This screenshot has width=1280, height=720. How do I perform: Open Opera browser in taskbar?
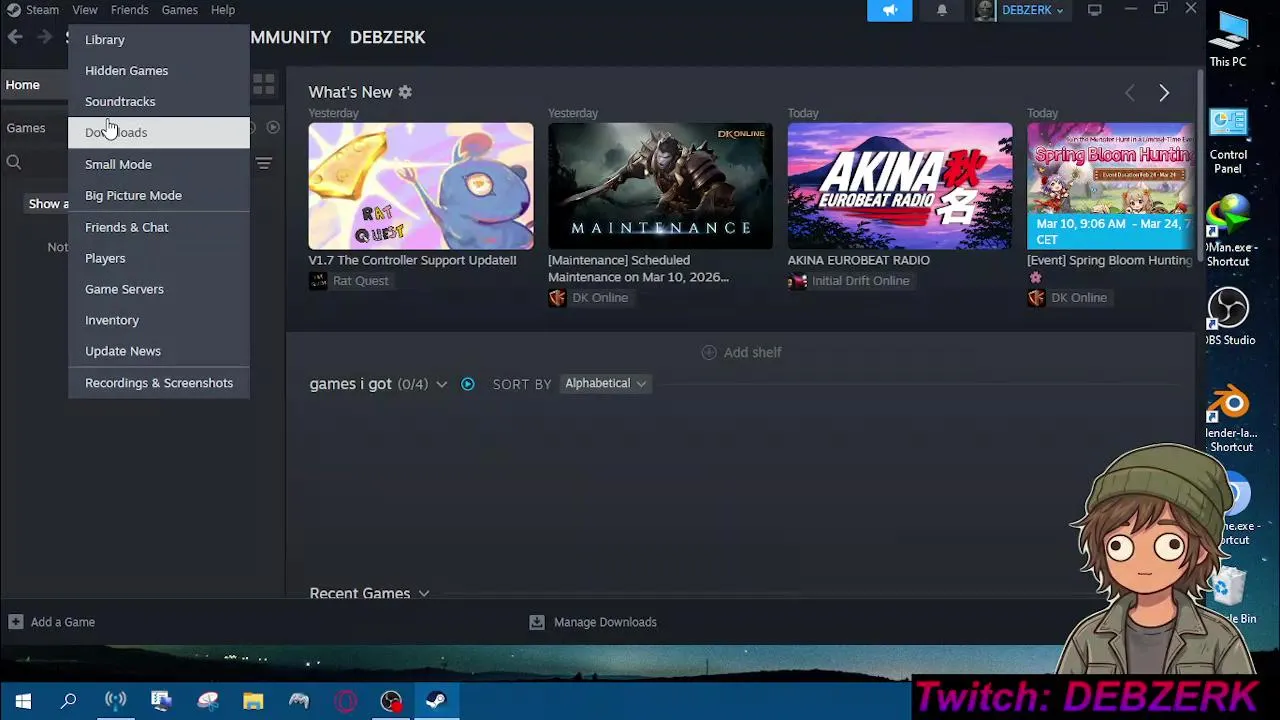pyautogui.click(x=345, y=701)
